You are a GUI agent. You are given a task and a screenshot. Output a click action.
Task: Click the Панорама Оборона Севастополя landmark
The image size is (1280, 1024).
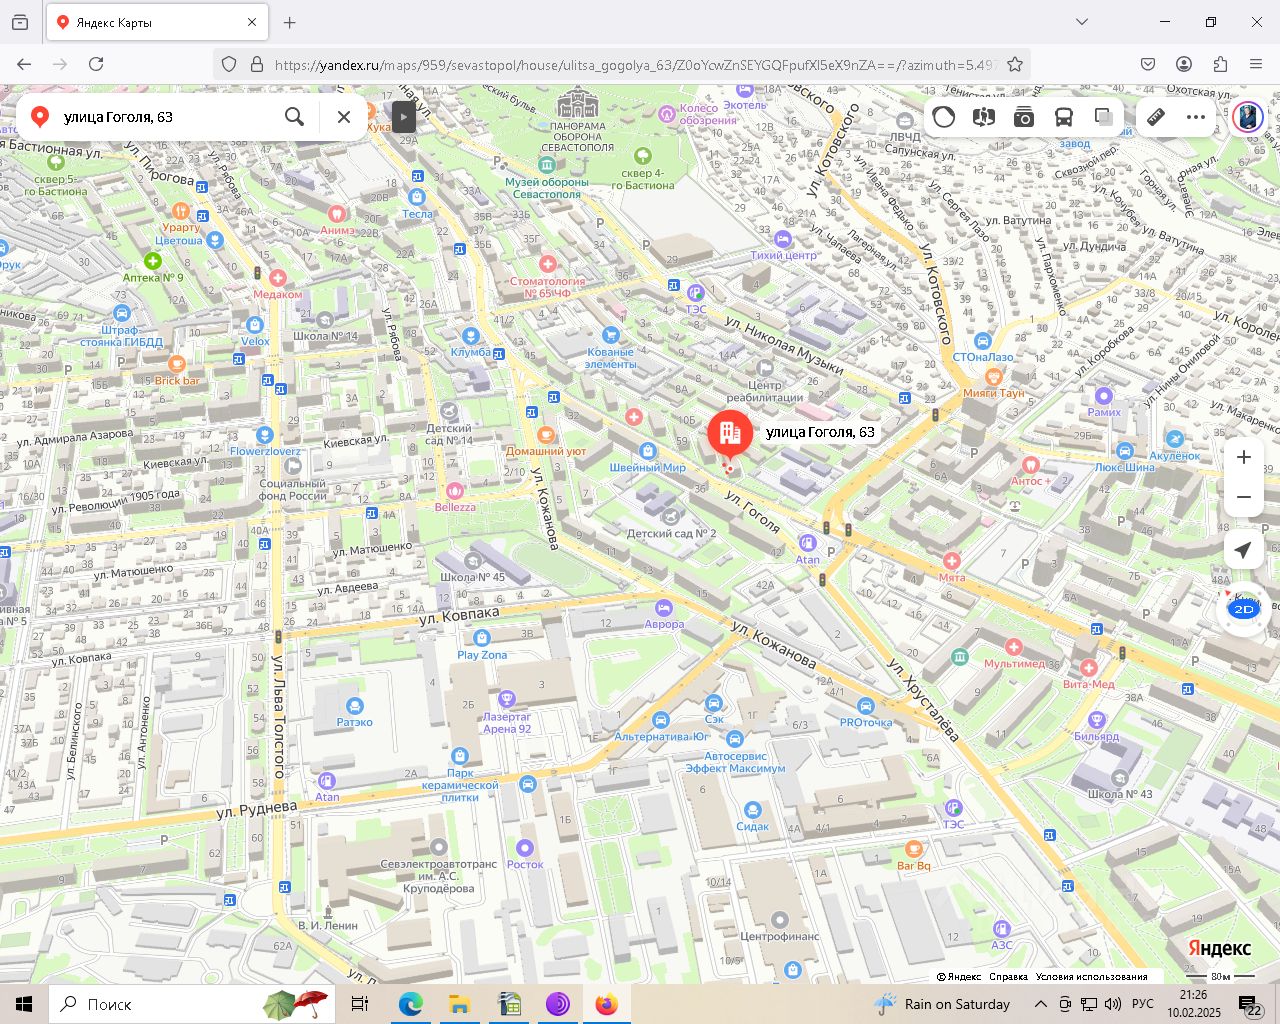[x=577, y=103]
